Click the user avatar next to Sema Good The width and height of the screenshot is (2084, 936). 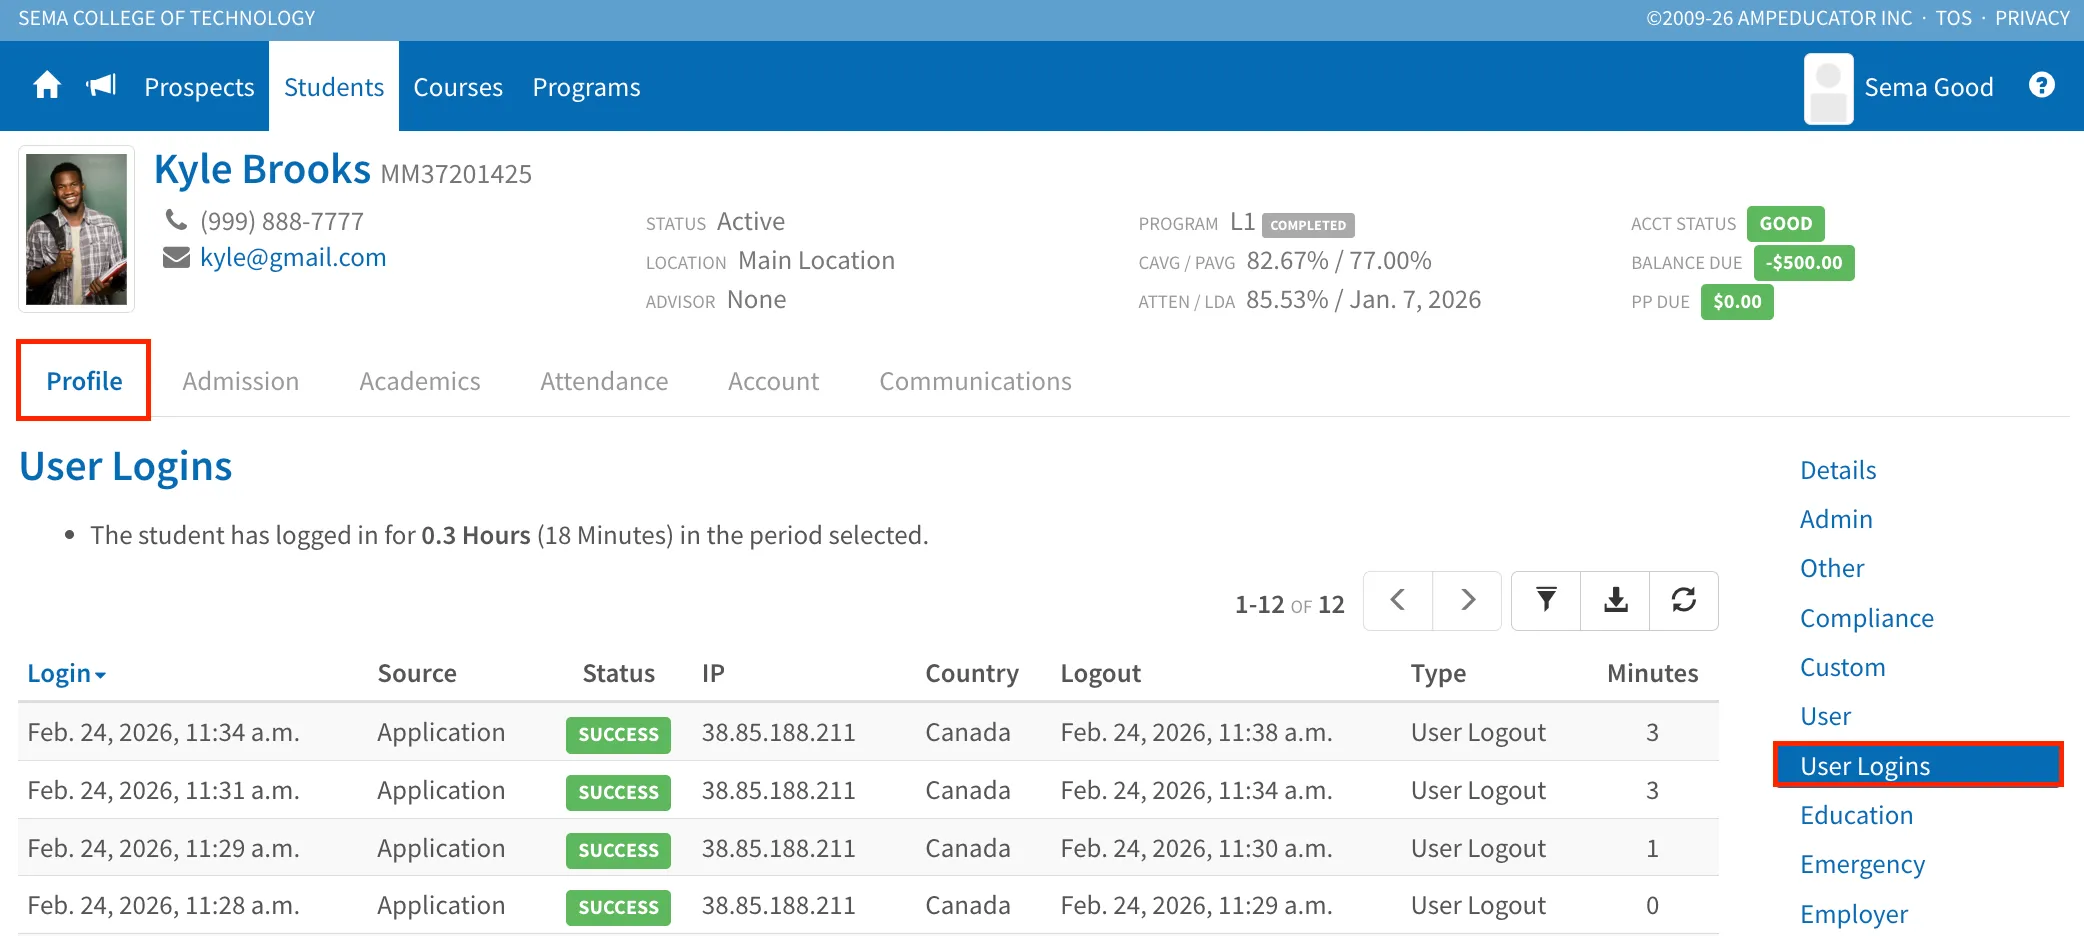[1828, 88]
